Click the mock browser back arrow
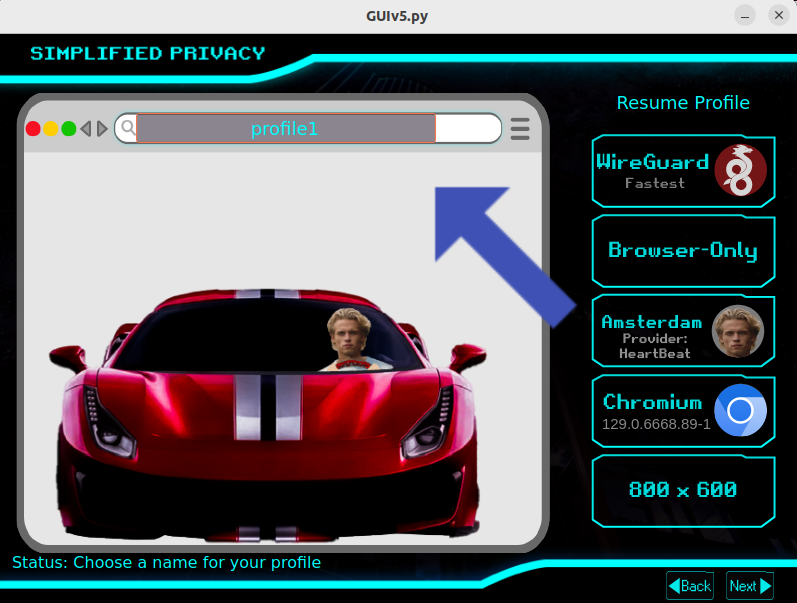Screen dimensions: 797x603 tap(86, 129)
